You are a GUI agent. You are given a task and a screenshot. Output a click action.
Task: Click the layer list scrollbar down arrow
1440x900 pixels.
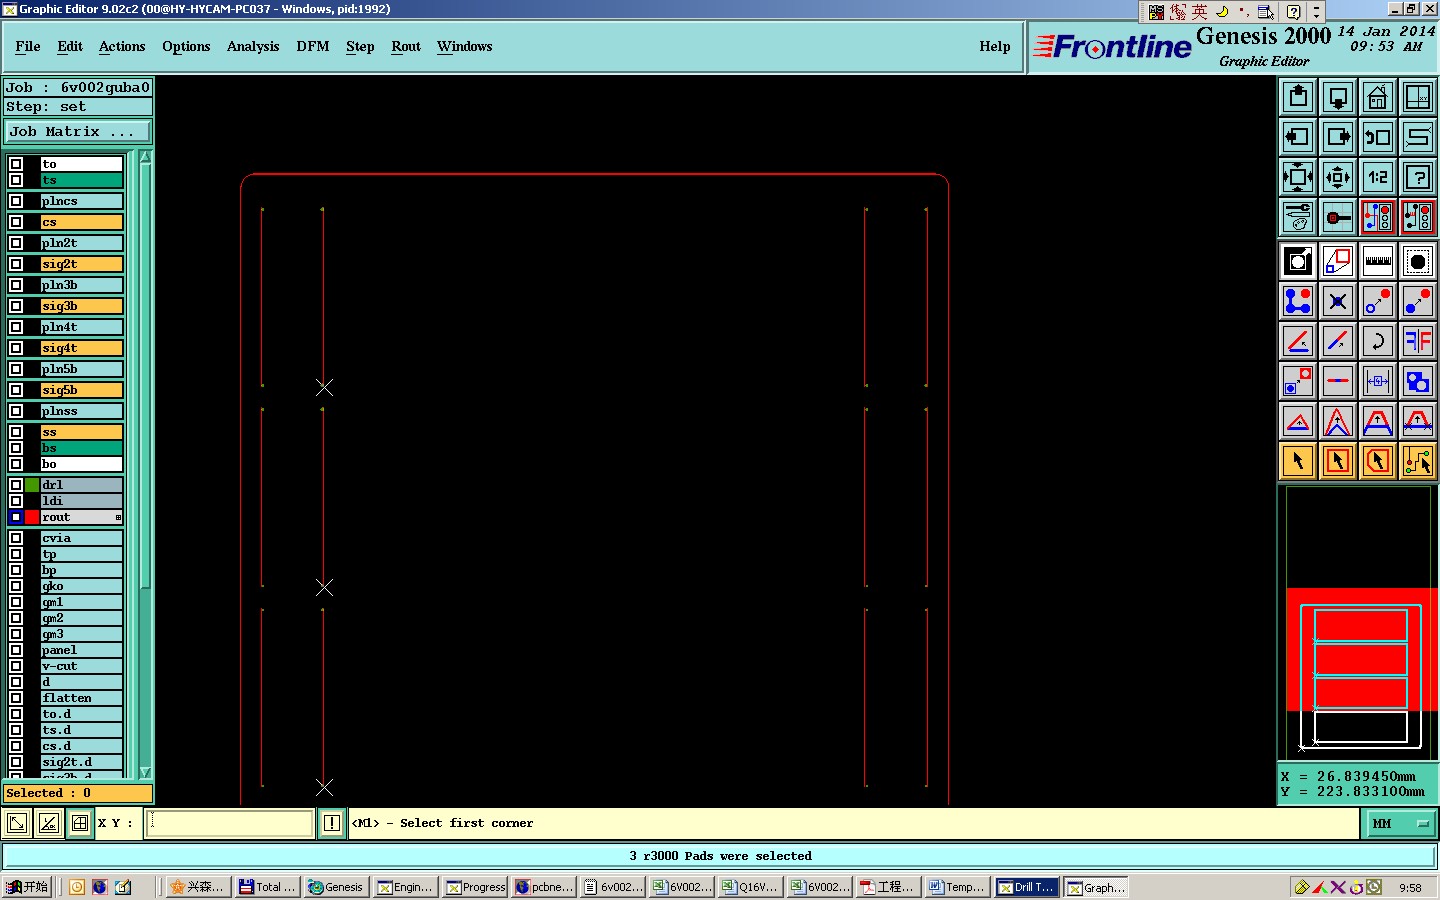(x=145, y=772)
